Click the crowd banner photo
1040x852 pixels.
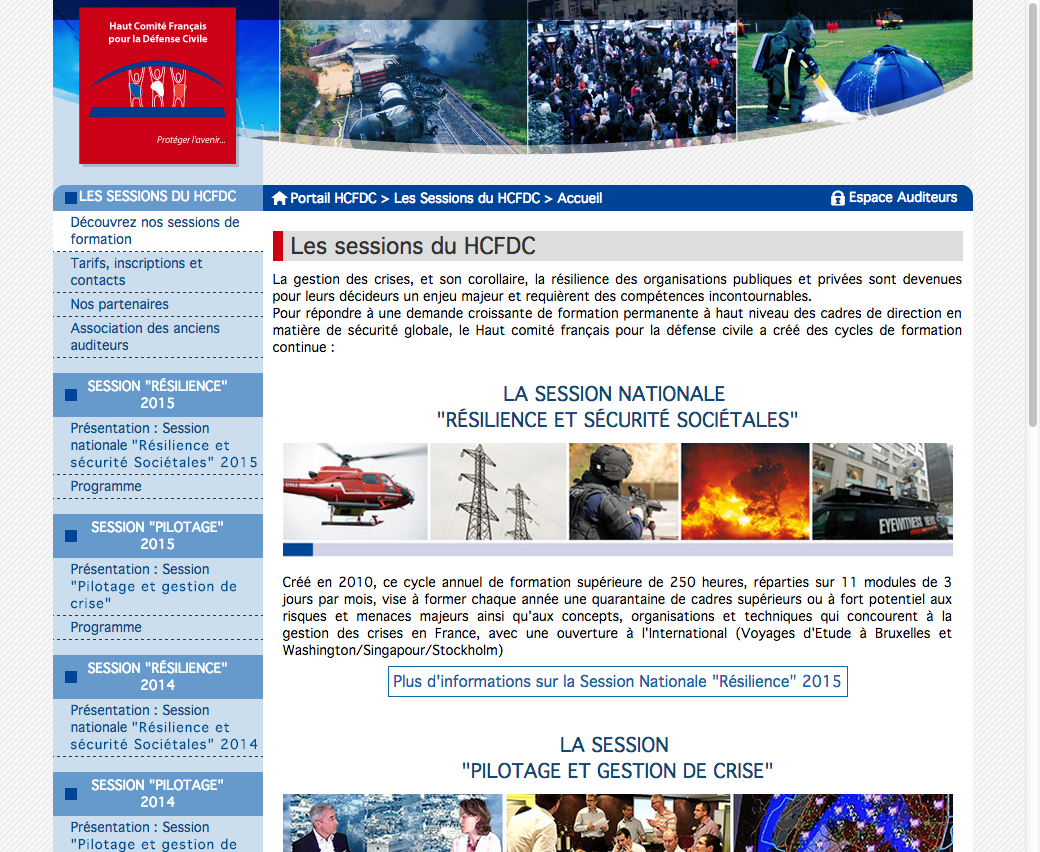tap(631, 74)
